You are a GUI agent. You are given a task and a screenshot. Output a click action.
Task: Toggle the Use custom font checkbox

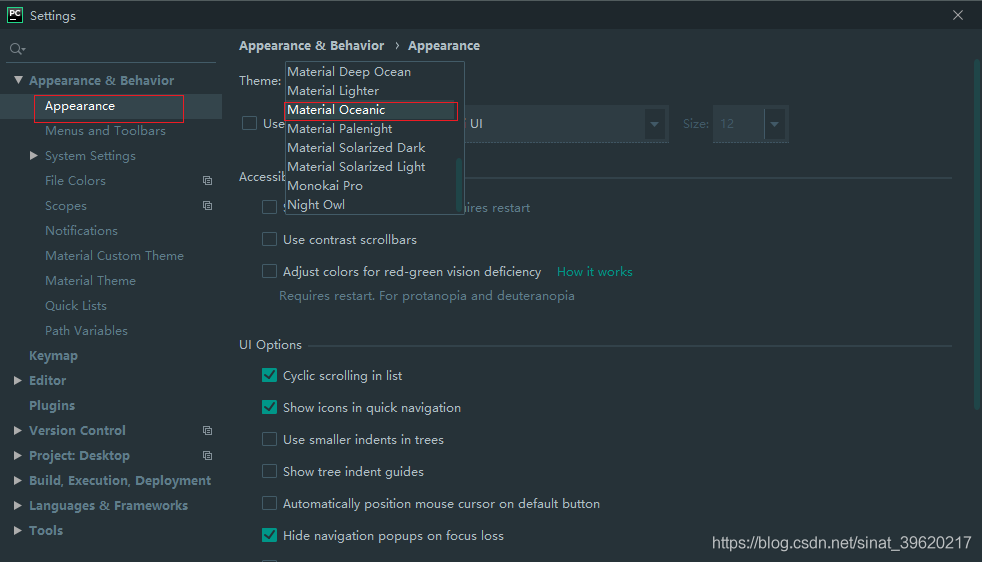pos(249,123)
